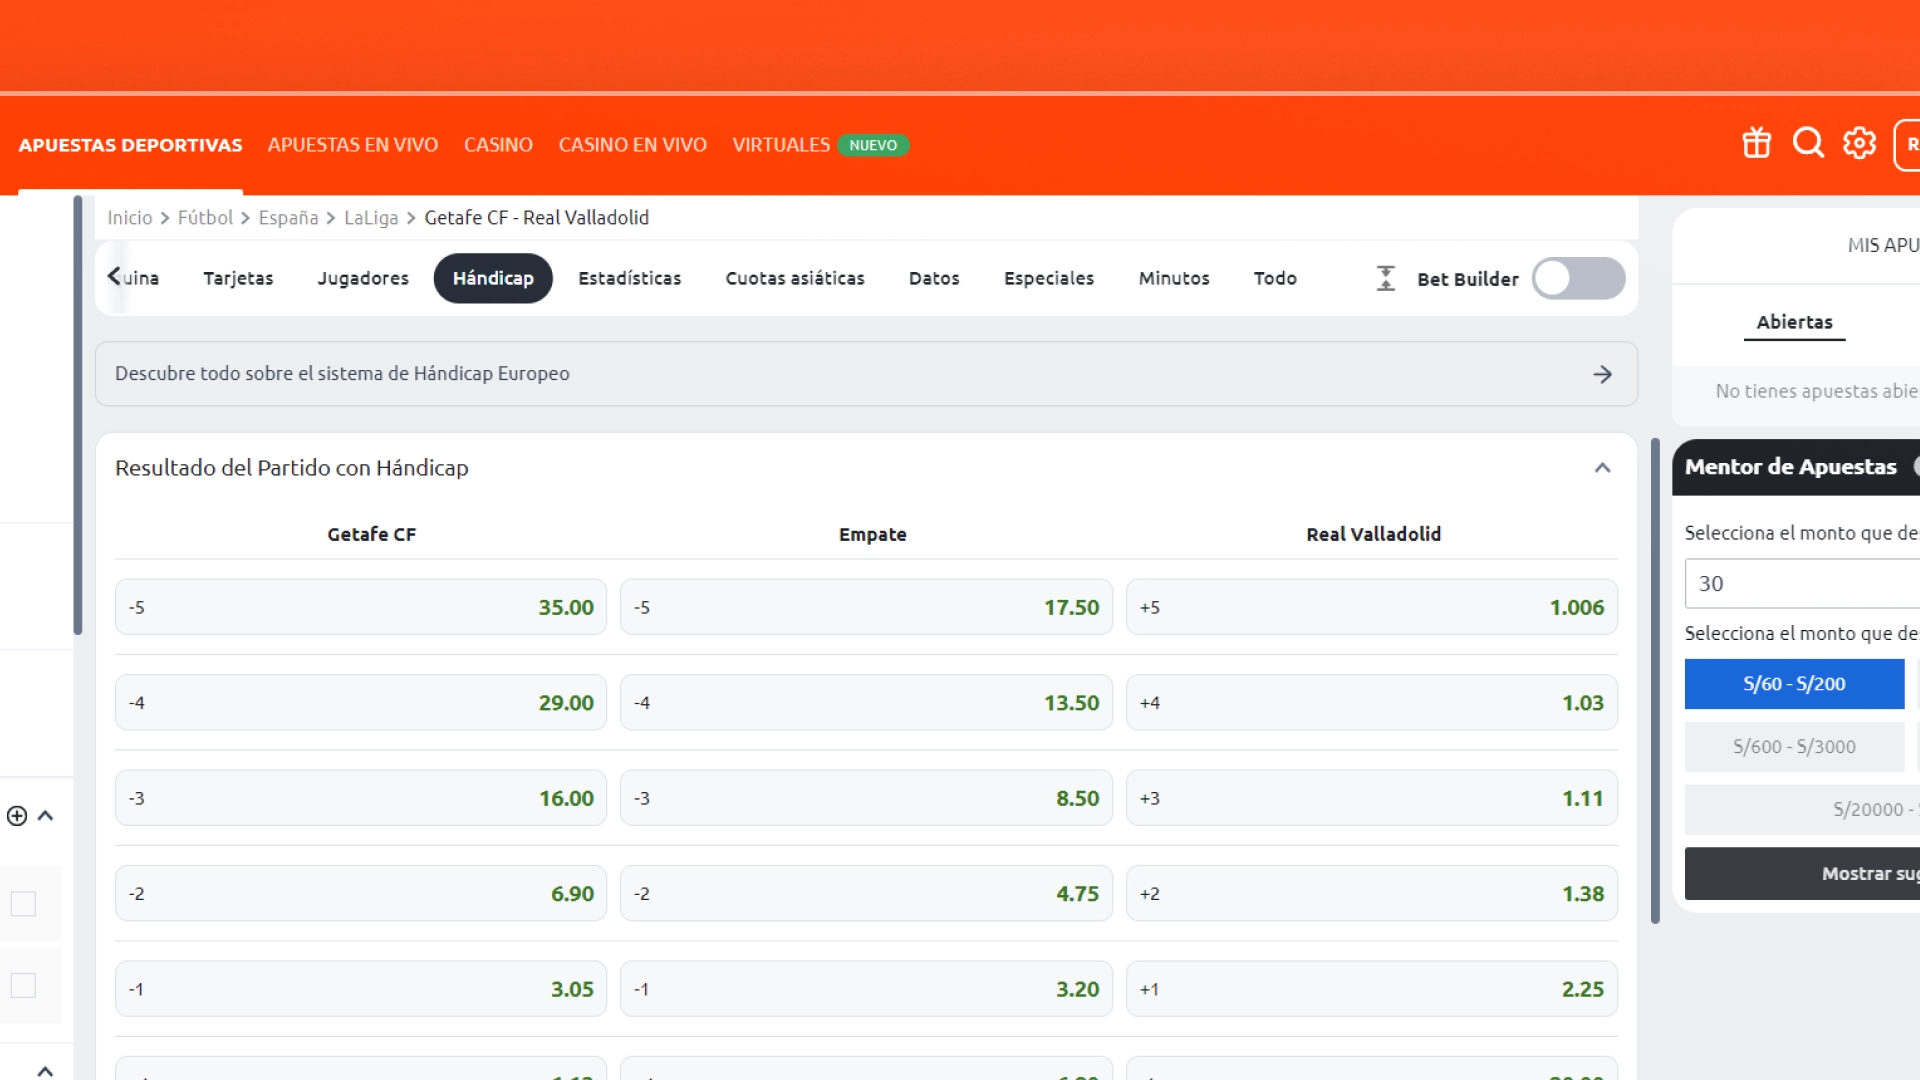
Task: Open Virtuales section
Action: pyautogui.click(x=781, y=145)
